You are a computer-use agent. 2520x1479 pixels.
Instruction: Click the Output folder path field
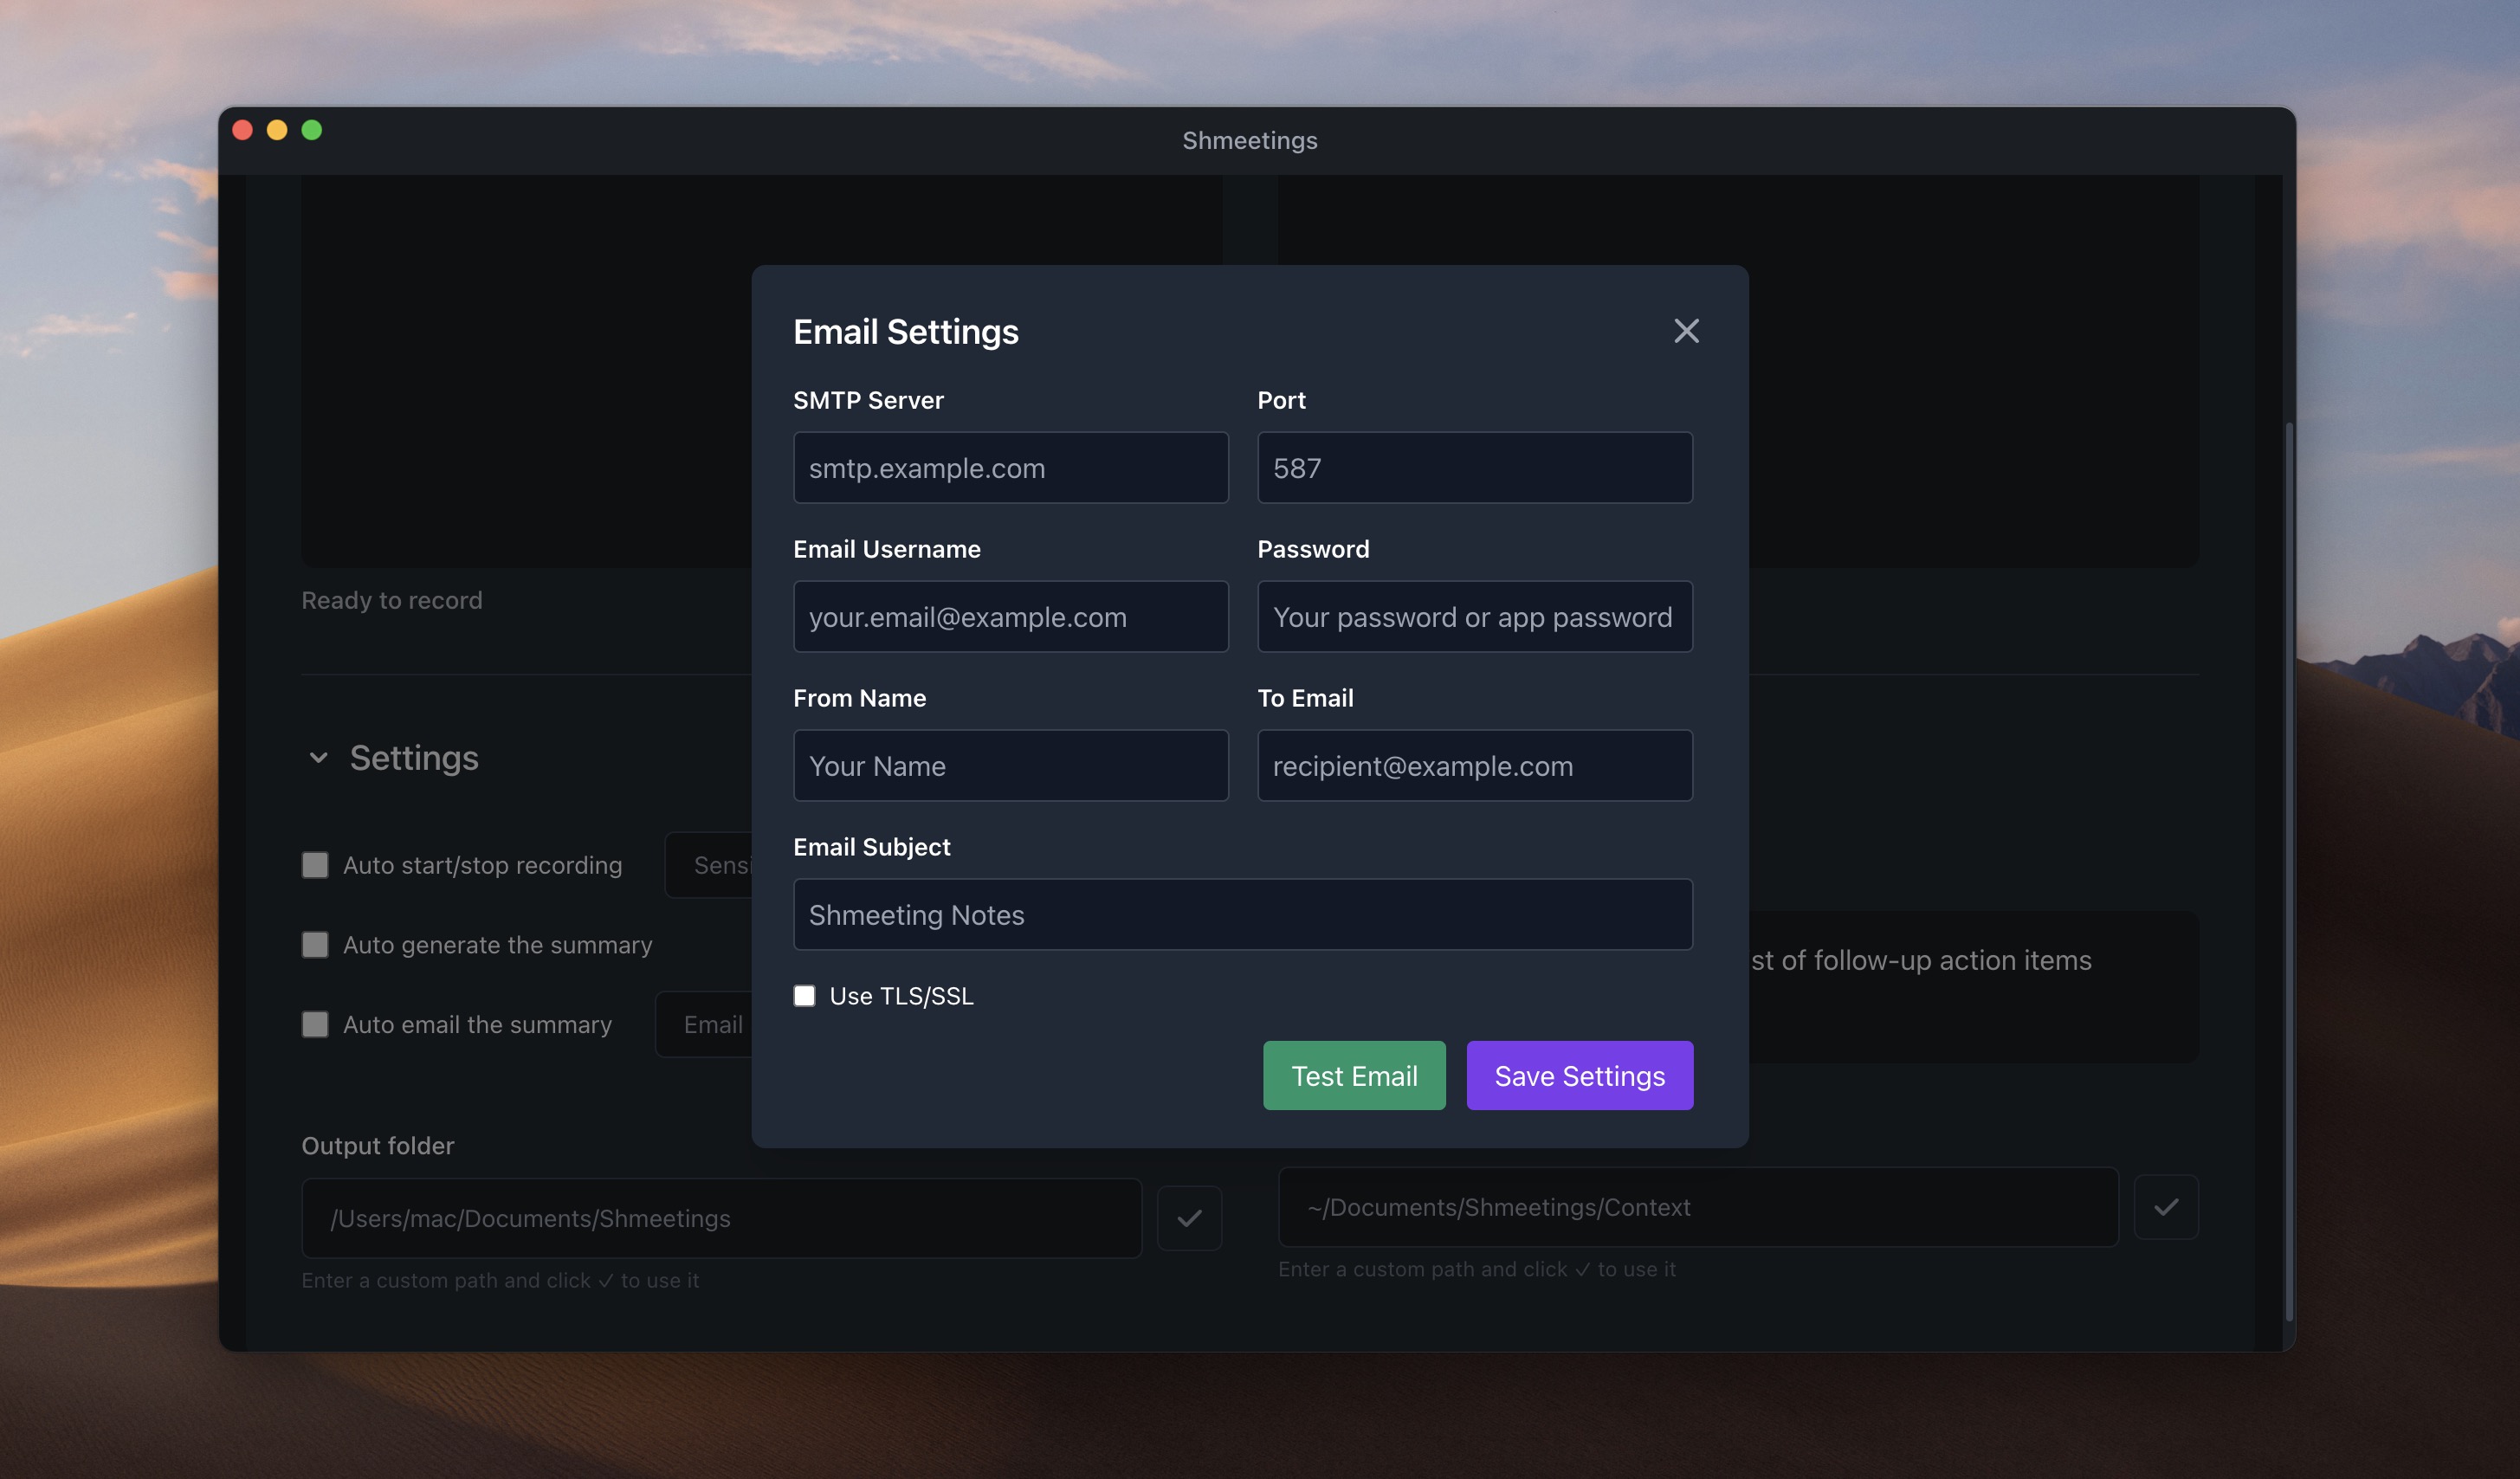point(721,1218)
